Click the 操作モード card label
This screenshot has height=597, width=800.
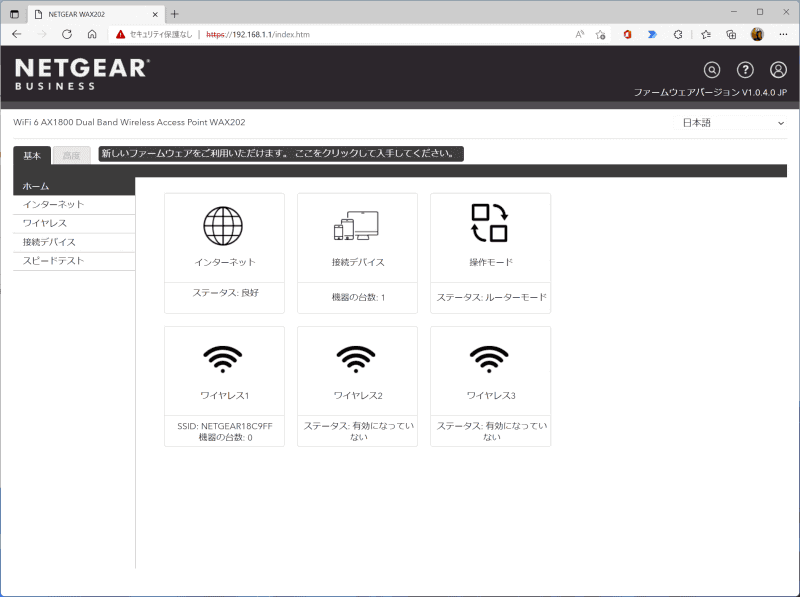pyautogui.click(x=491, y=262)
